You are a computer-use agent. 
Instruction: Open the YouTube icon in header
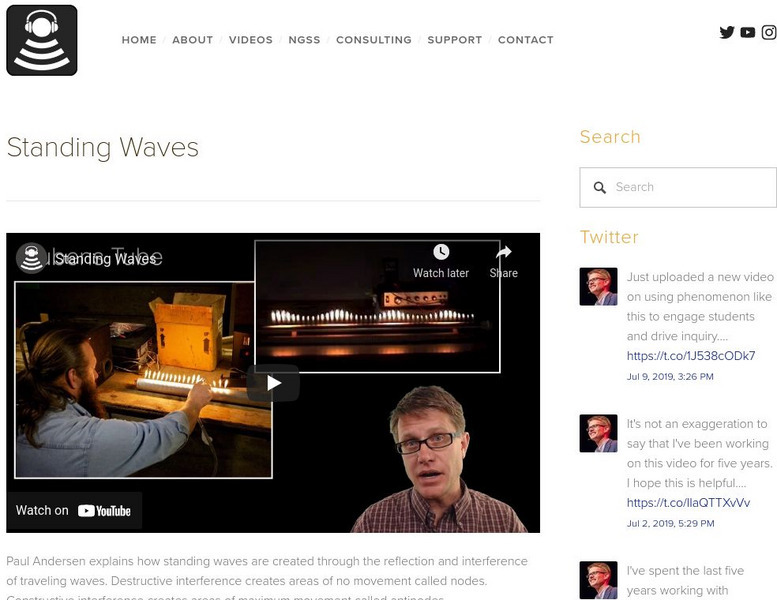(x=747, y=32)
